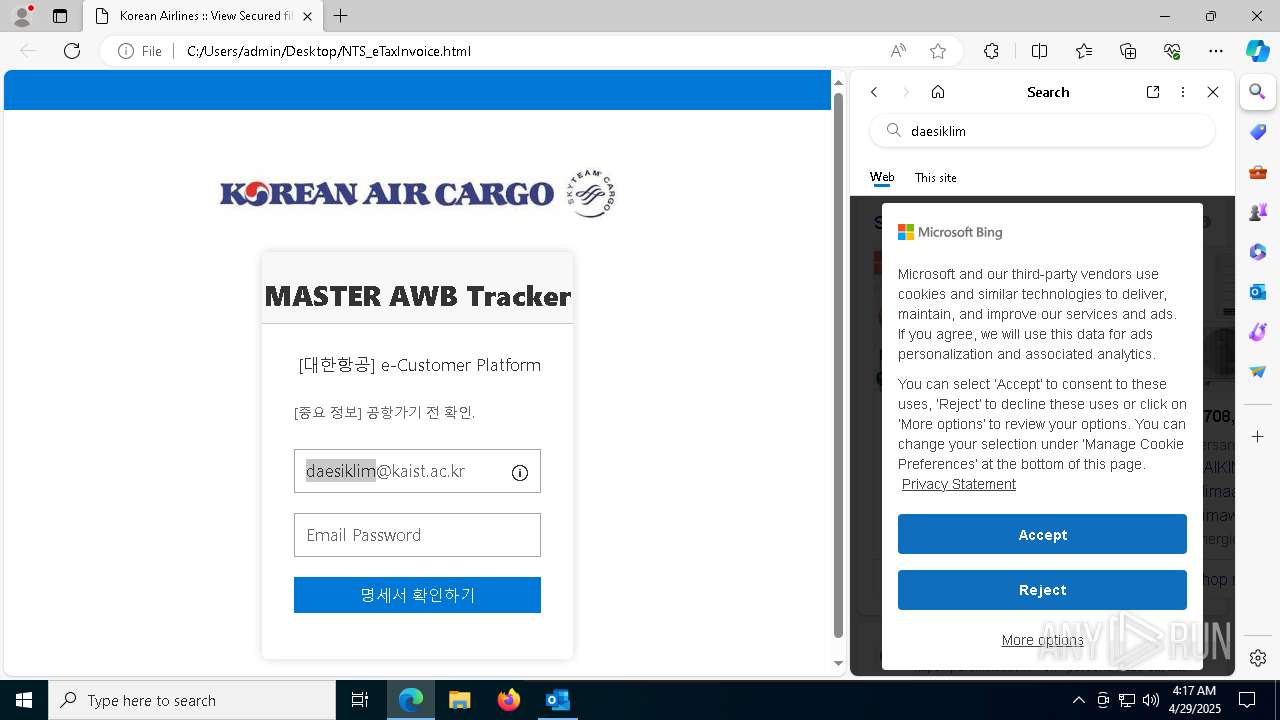Screen dimensions: 1280x720
Task: Open Browser essentials heart icon
Action: pos(1172,51)
